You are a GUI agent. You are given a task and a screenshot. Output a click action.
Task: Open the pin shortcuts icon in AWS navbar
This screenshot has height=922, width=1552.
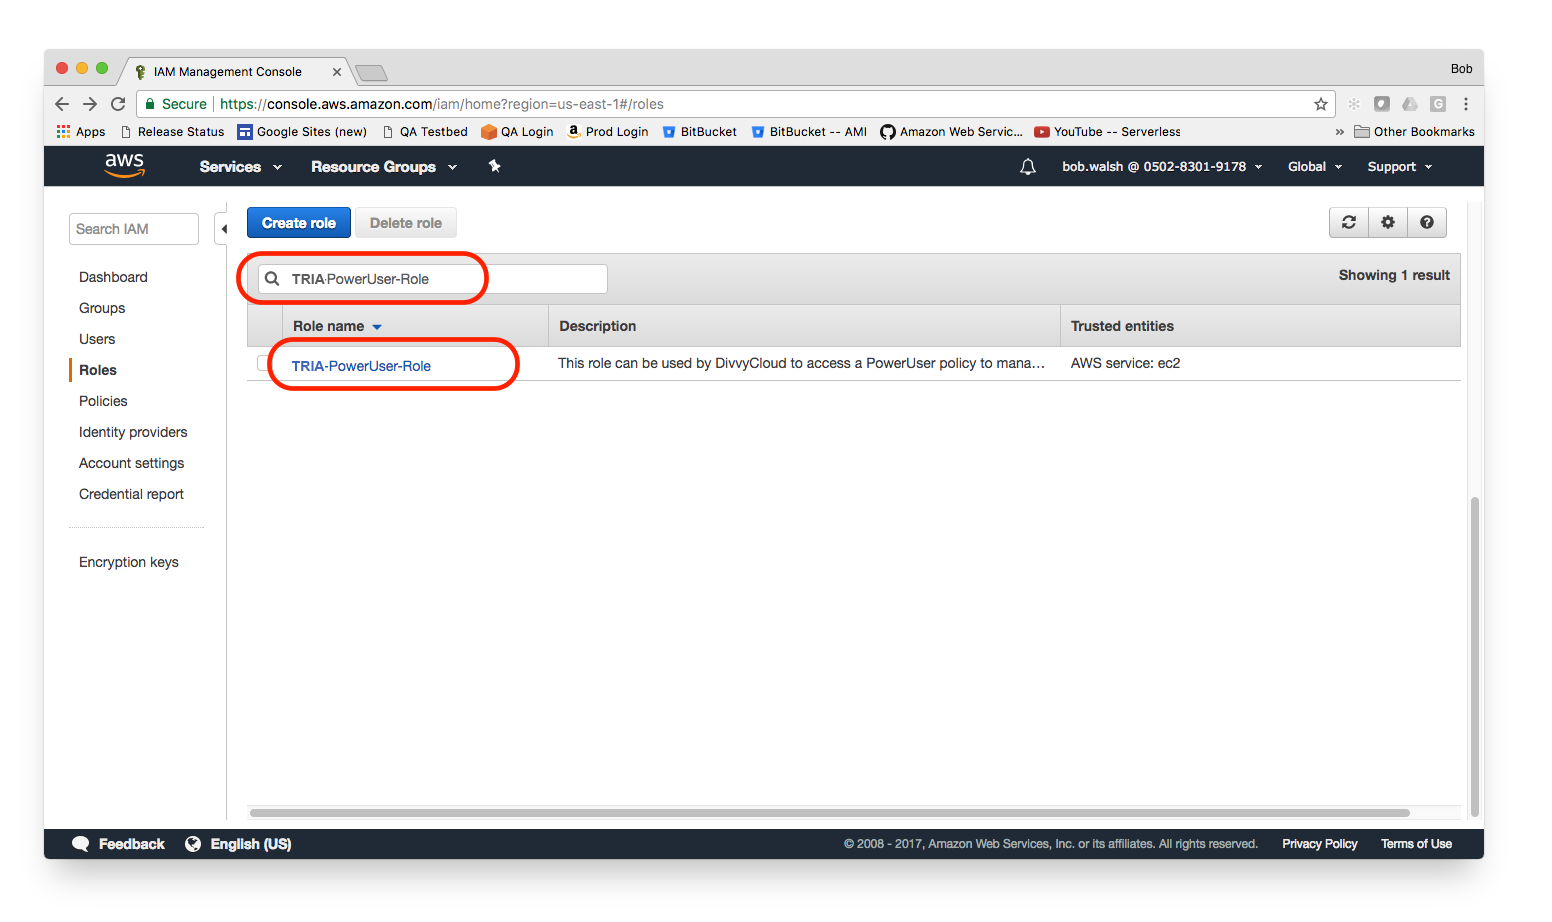point(494,166)
